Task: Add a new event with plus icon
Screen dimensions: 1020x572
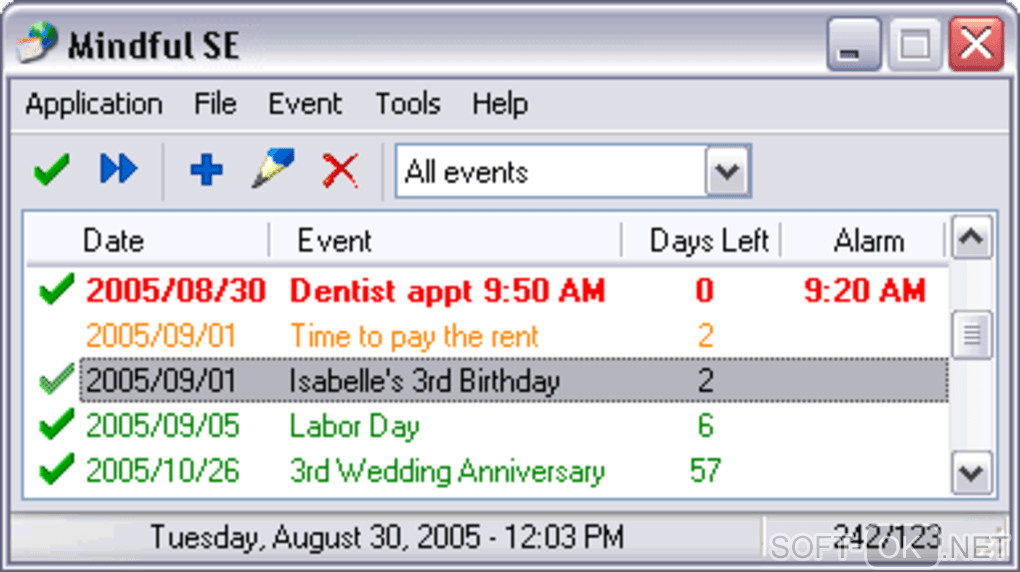Action: 206,170
